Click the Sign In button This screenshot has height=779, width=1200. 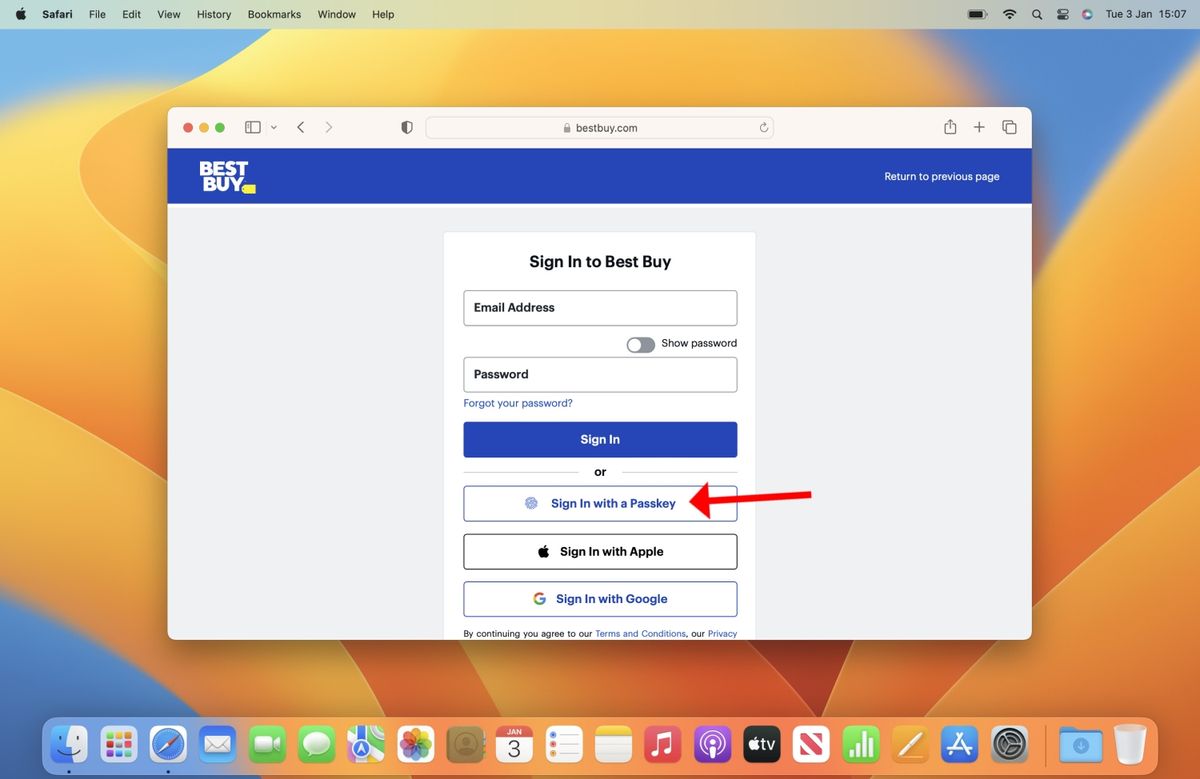click(x=600, y=439)
